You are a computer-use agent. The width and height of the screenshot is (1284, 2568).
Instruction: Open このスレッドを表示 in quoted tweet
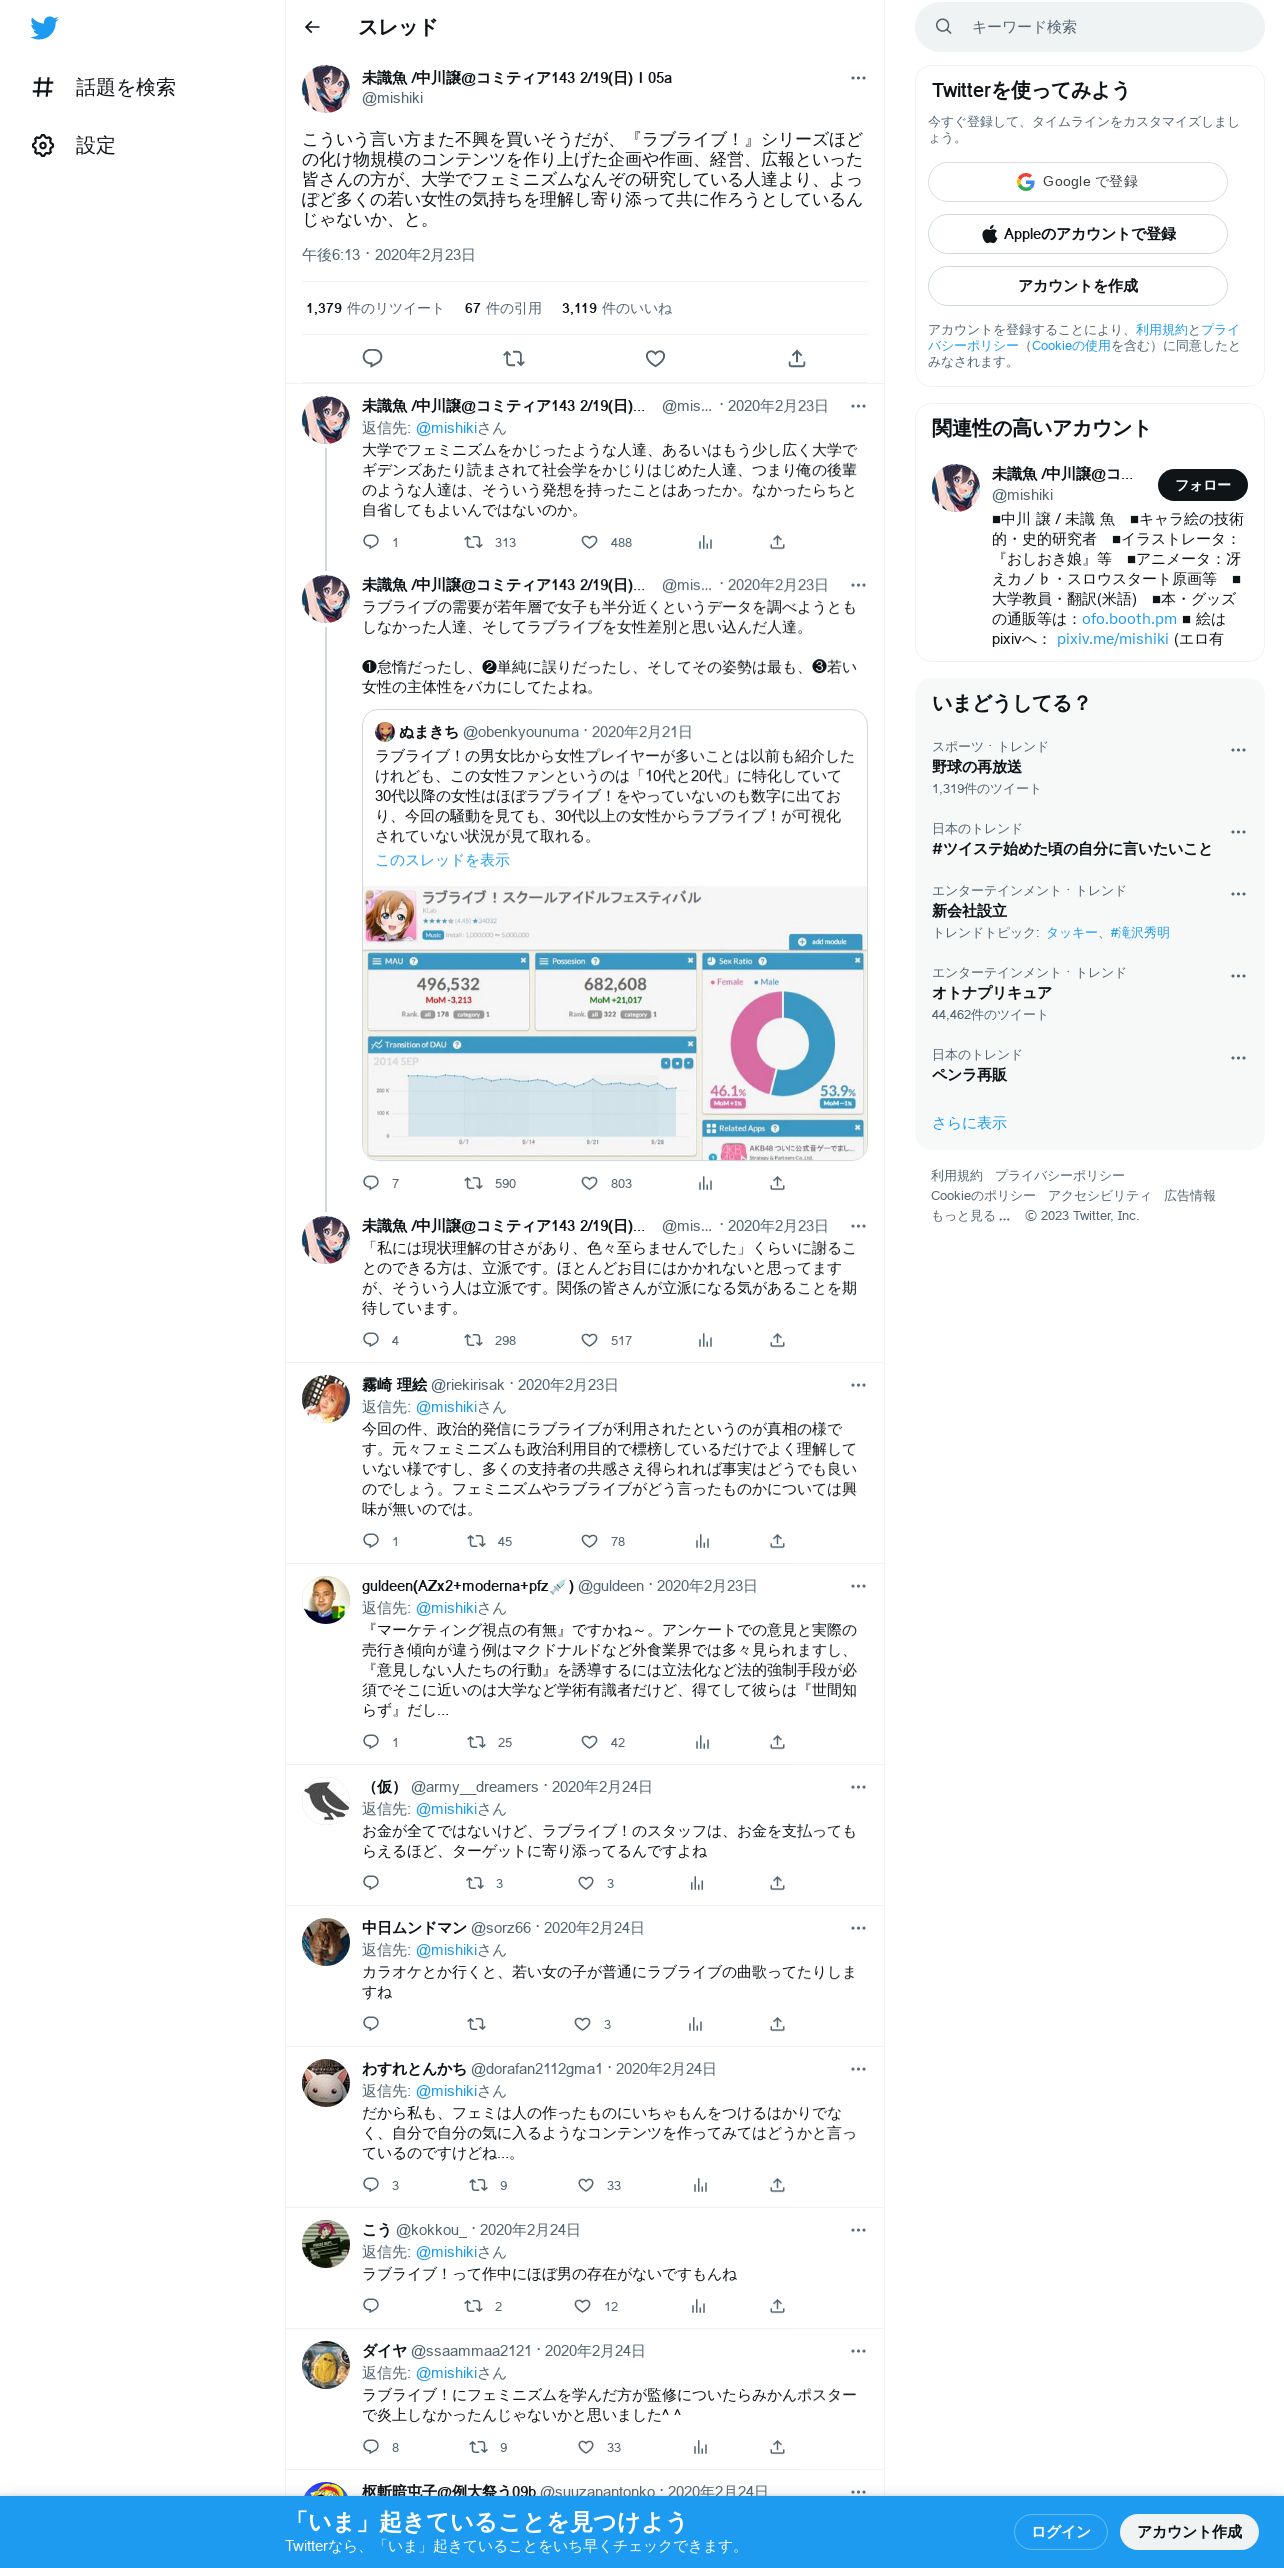pyautogui.click(x=442, y=860)
